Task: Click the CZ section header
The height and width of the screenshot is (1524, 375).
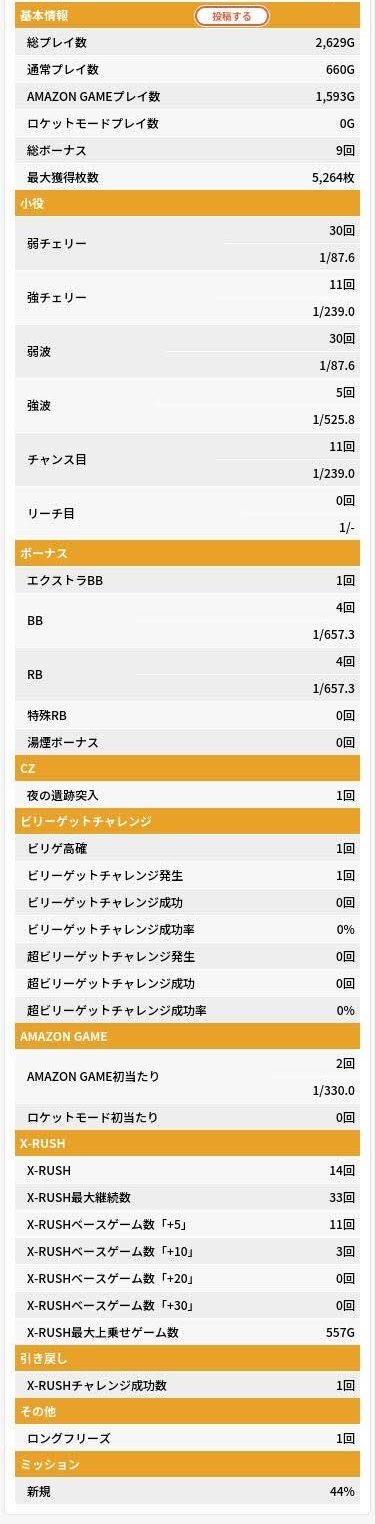Action: click(187, 768)
